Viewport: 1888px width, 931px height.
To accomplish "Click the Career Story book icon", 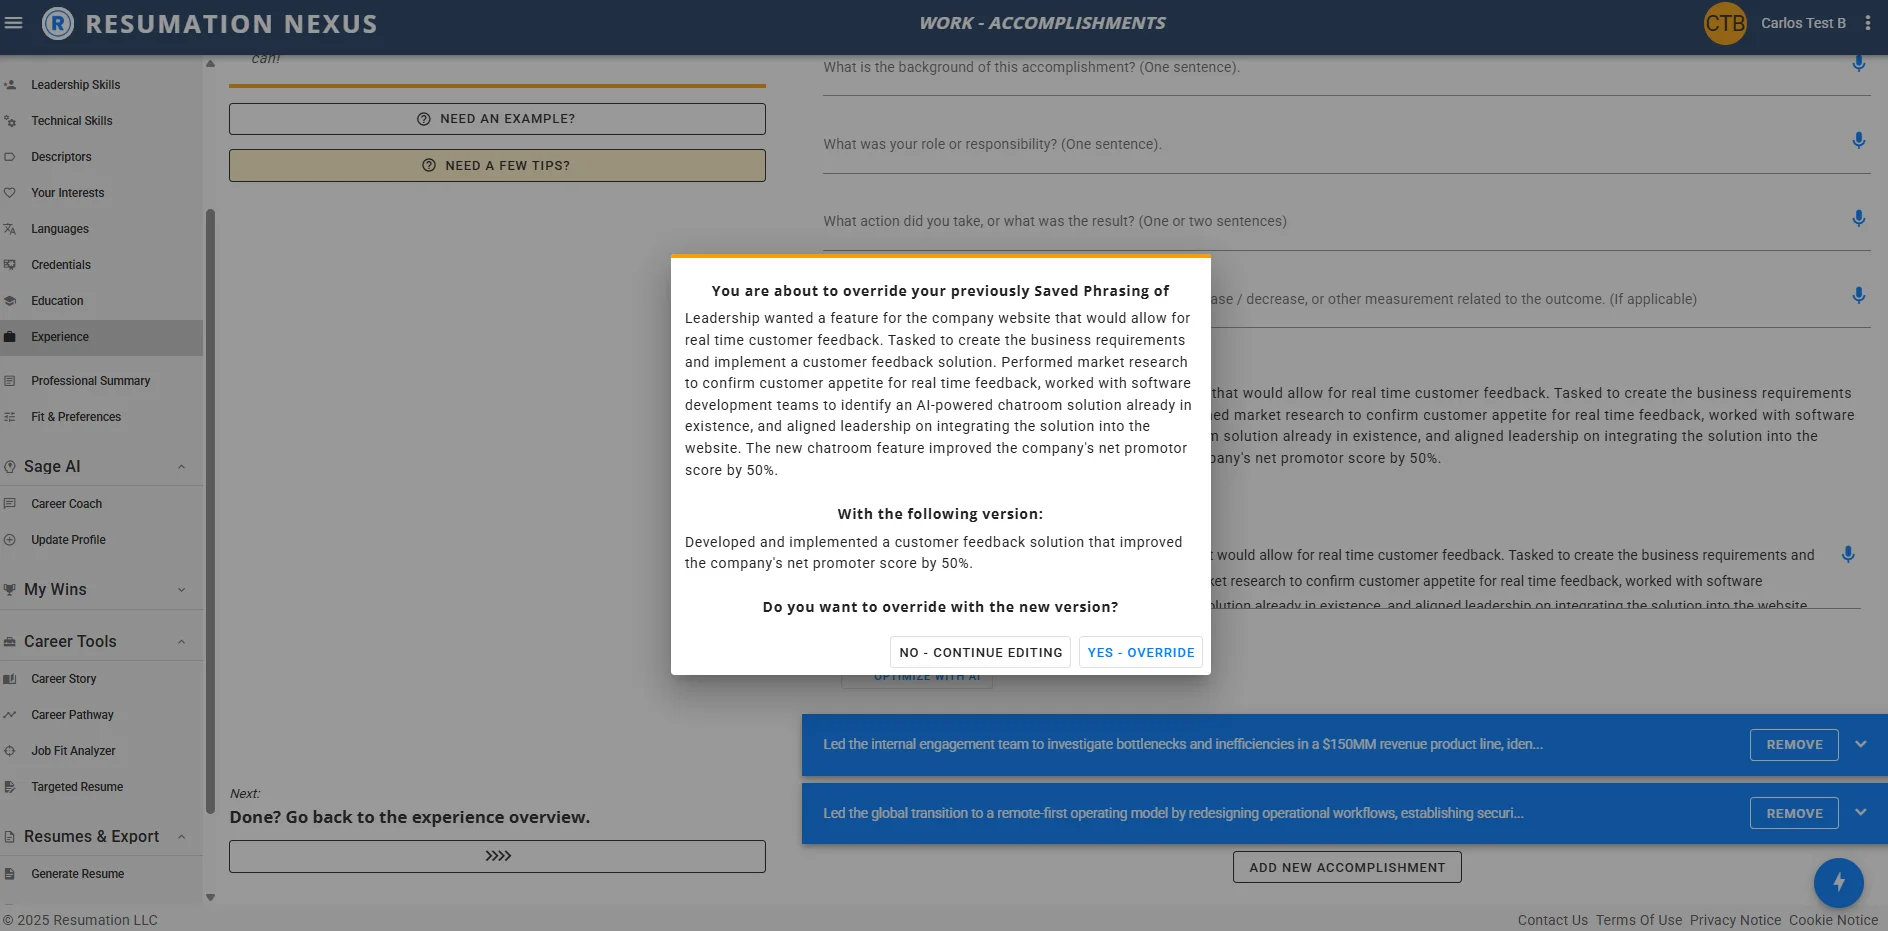I will point(10,679).
